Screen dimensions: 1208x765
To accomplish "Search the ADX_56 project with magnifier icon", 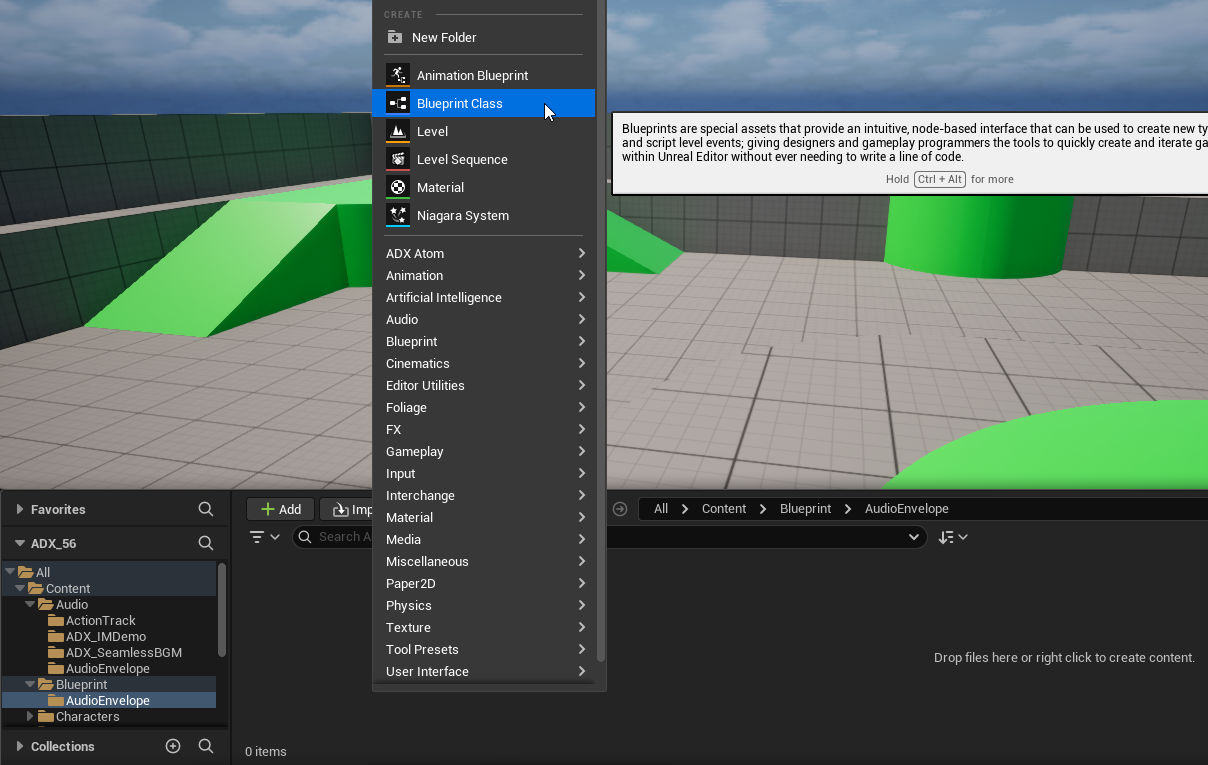I will click(x=206, y=543).
